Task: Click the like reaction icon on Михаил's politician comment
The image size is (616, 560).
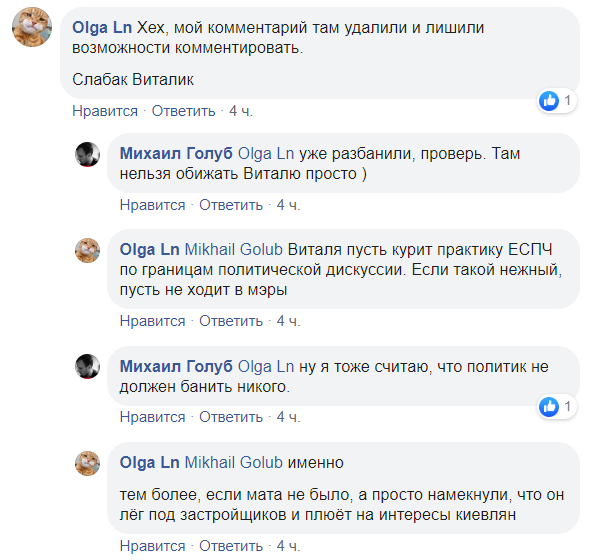Action: coord(549,407)
